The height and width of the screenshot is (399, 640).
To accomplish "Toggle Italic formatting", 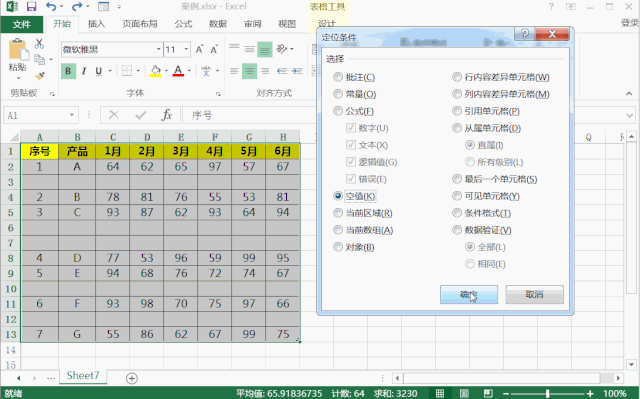I will pyautogui.click(x=84, y=71).
